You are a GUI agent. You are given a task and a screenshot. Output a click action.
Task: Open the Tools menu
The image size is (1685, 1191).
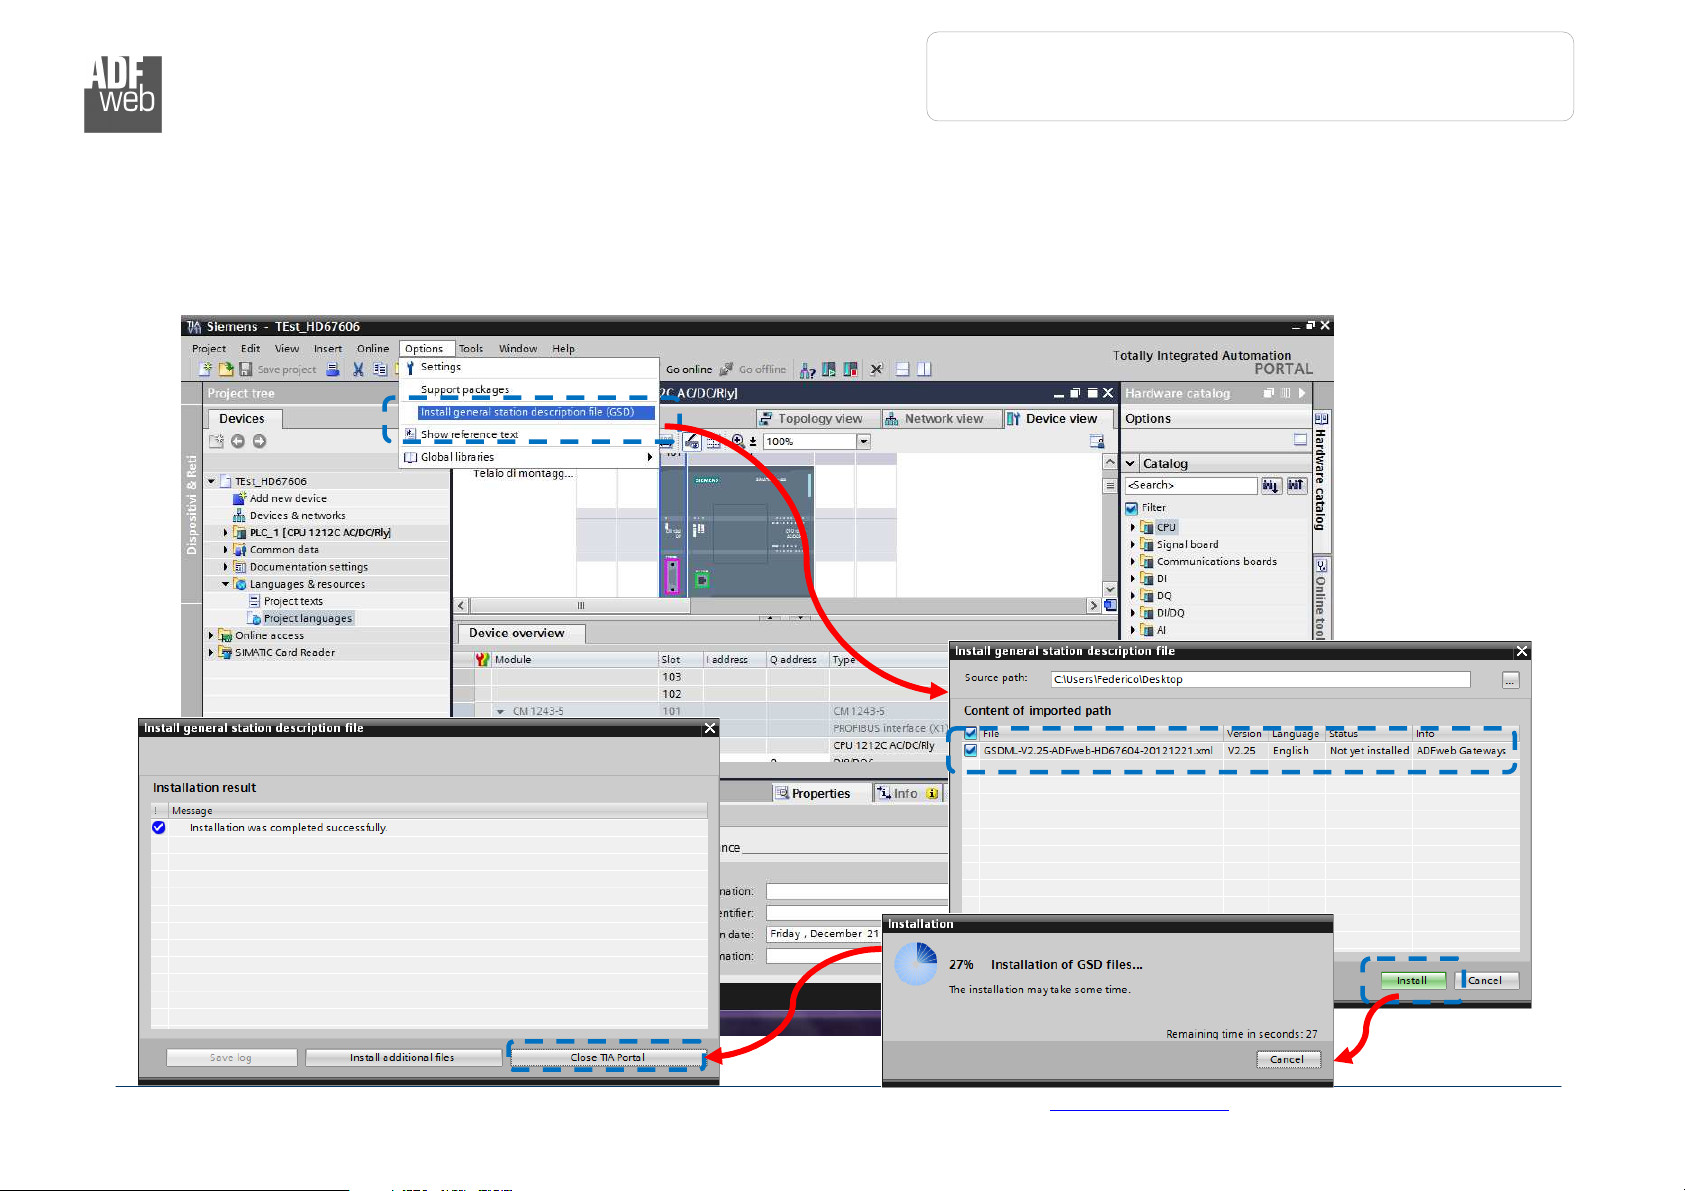coord(471,349)
